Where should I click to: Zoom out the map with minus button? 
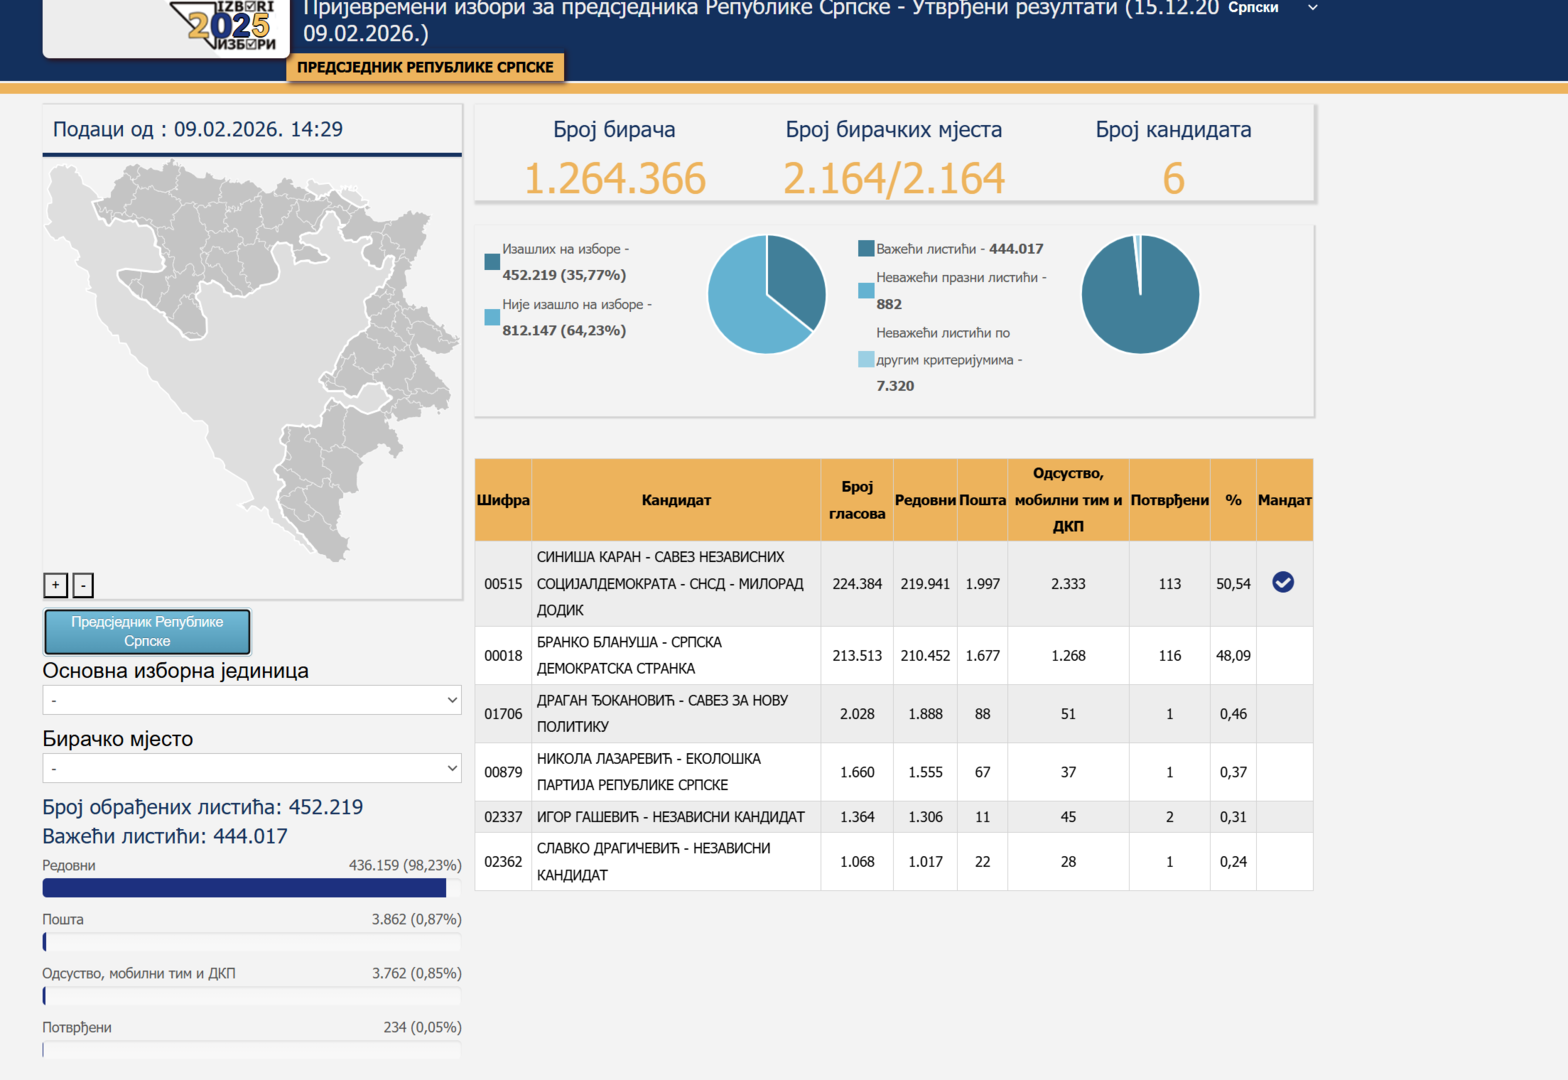84,585
